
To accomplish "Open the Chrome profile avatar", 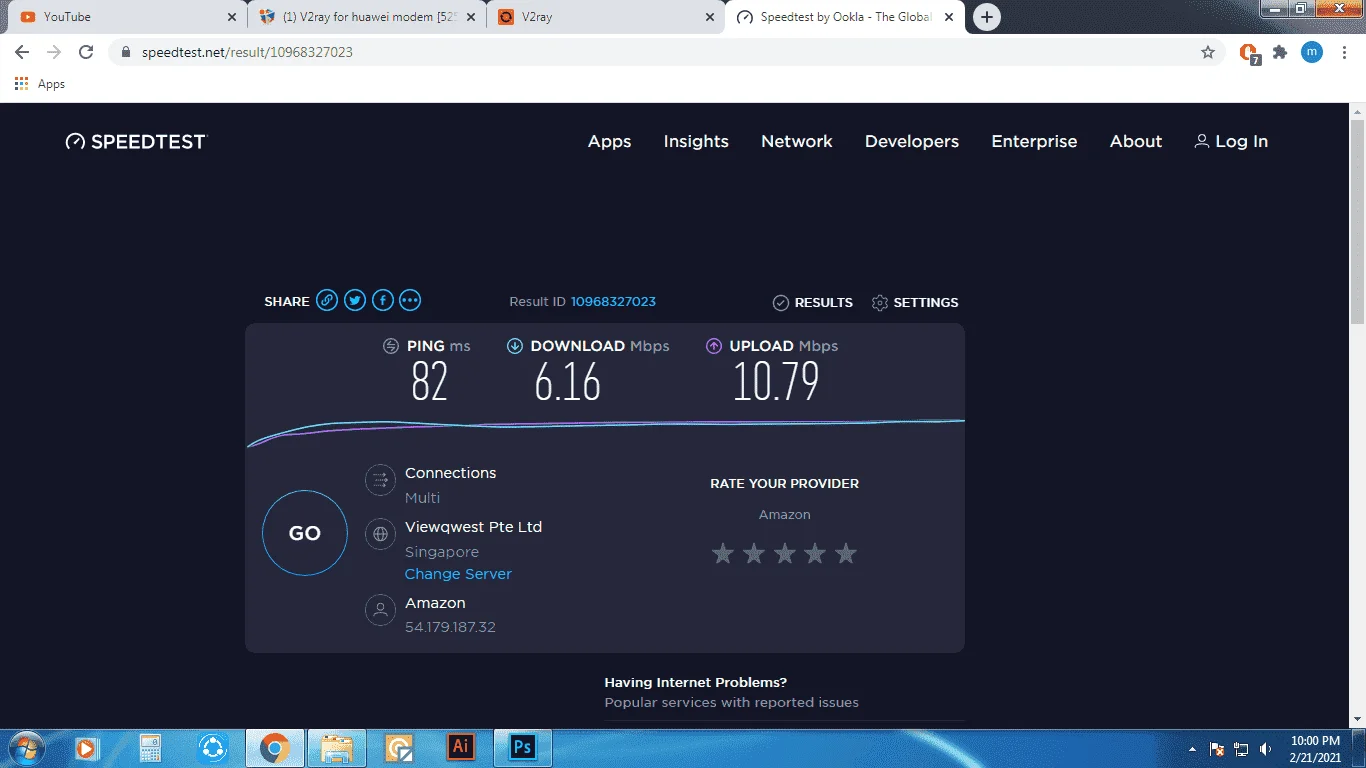I will (1312, 52).
